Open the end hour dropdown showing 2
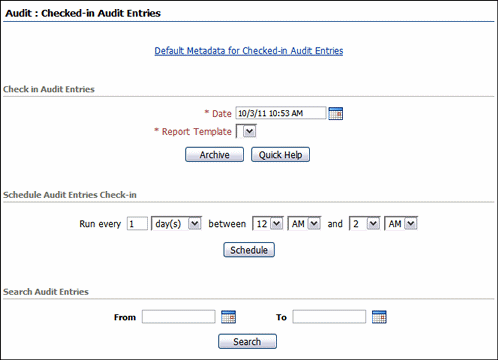Image resolution: width=498 pixels, height=360 pixels. [x=365, y=223]
